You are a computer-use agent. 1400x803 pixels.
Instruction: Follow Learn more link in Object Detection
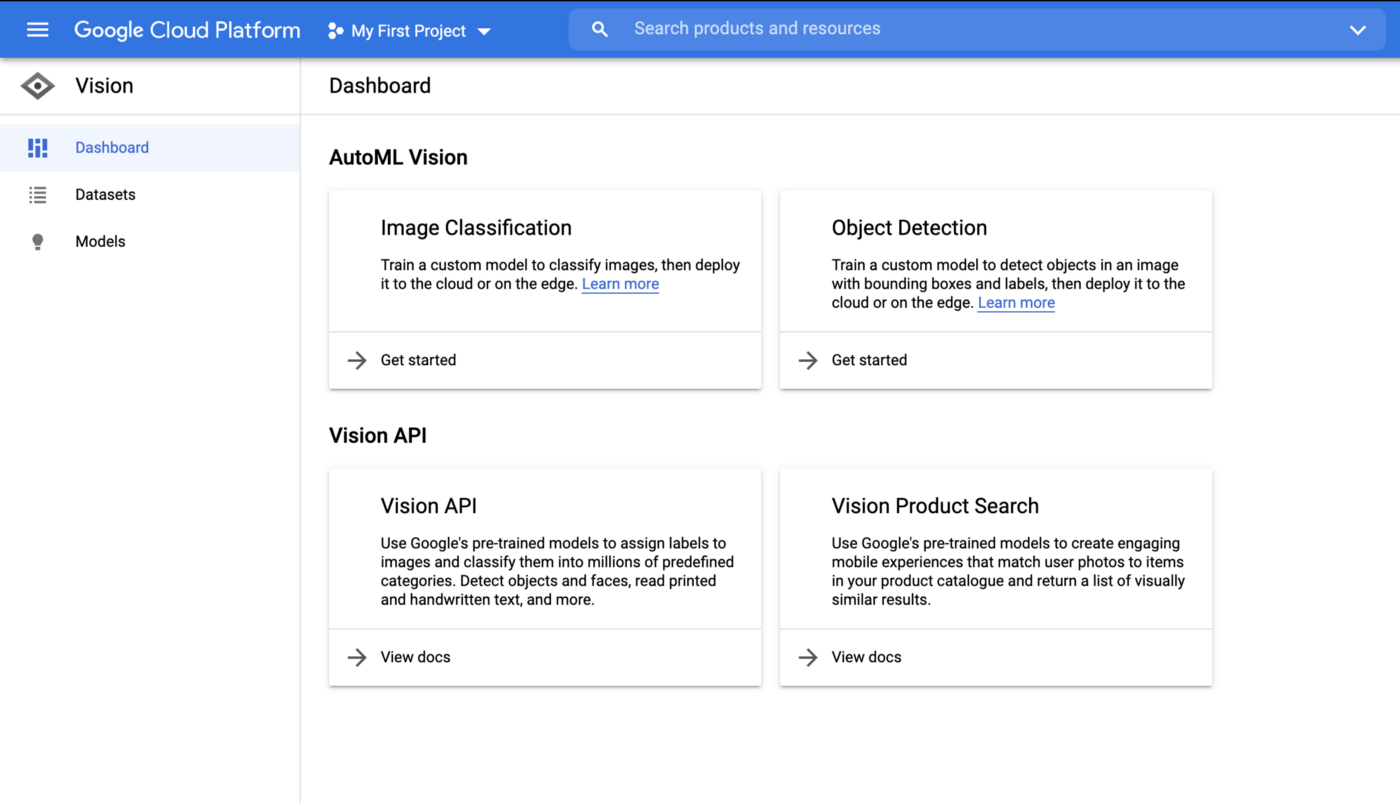coord(1016,303)
